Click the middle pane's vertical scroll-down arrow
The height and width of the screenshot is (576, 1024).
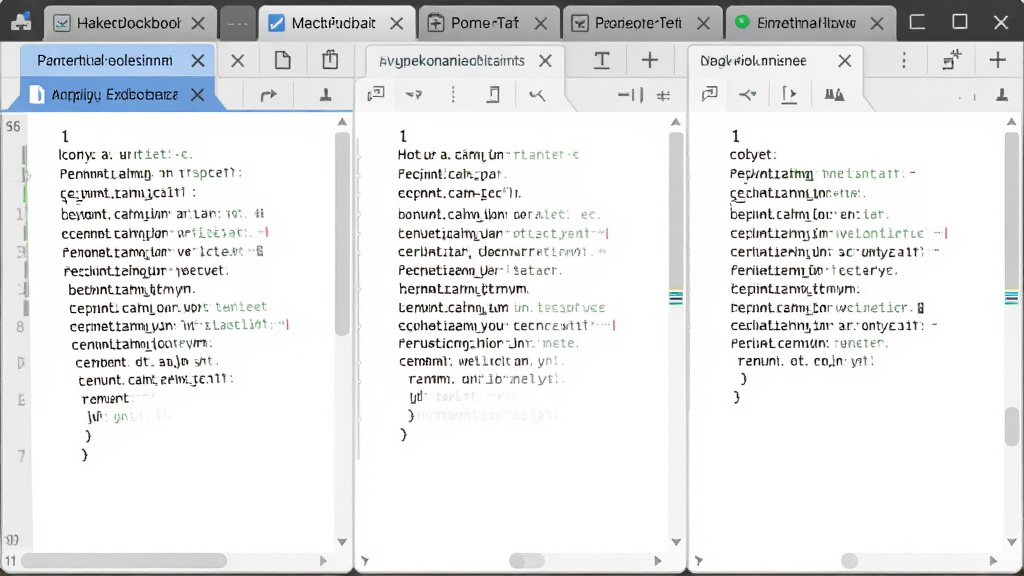[x=676, y=542]
